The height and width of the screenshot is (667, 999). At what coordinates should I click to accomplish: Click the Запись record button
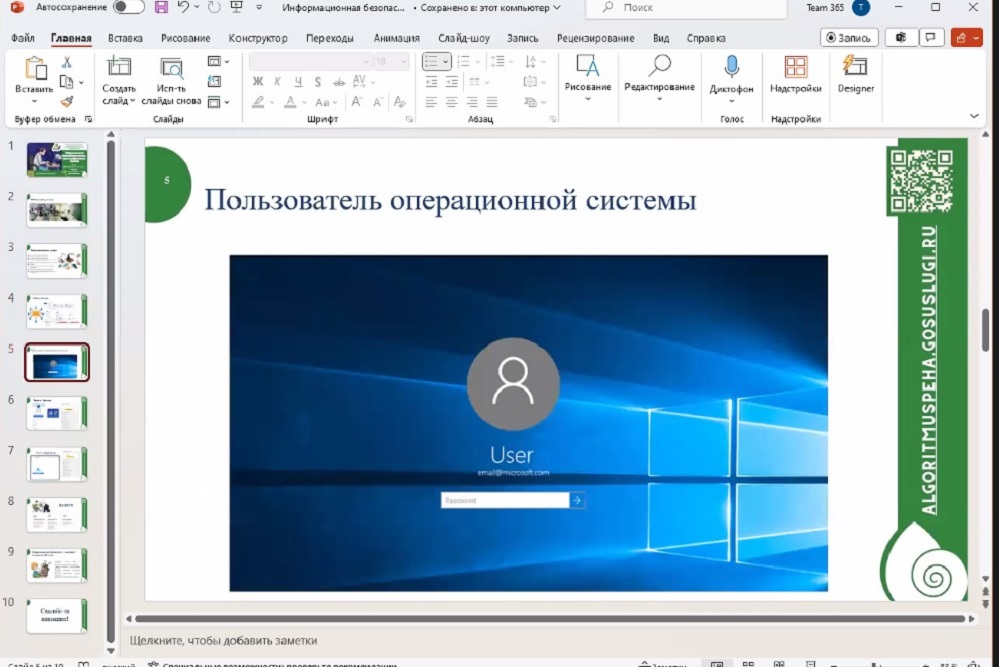(x=849, y=38)
